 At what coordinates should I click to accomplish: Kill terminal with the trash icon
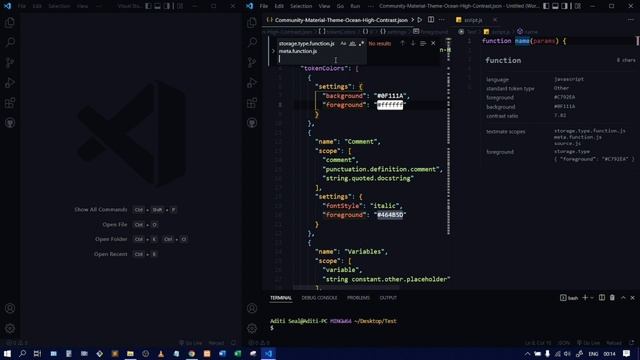coord(612,298)
